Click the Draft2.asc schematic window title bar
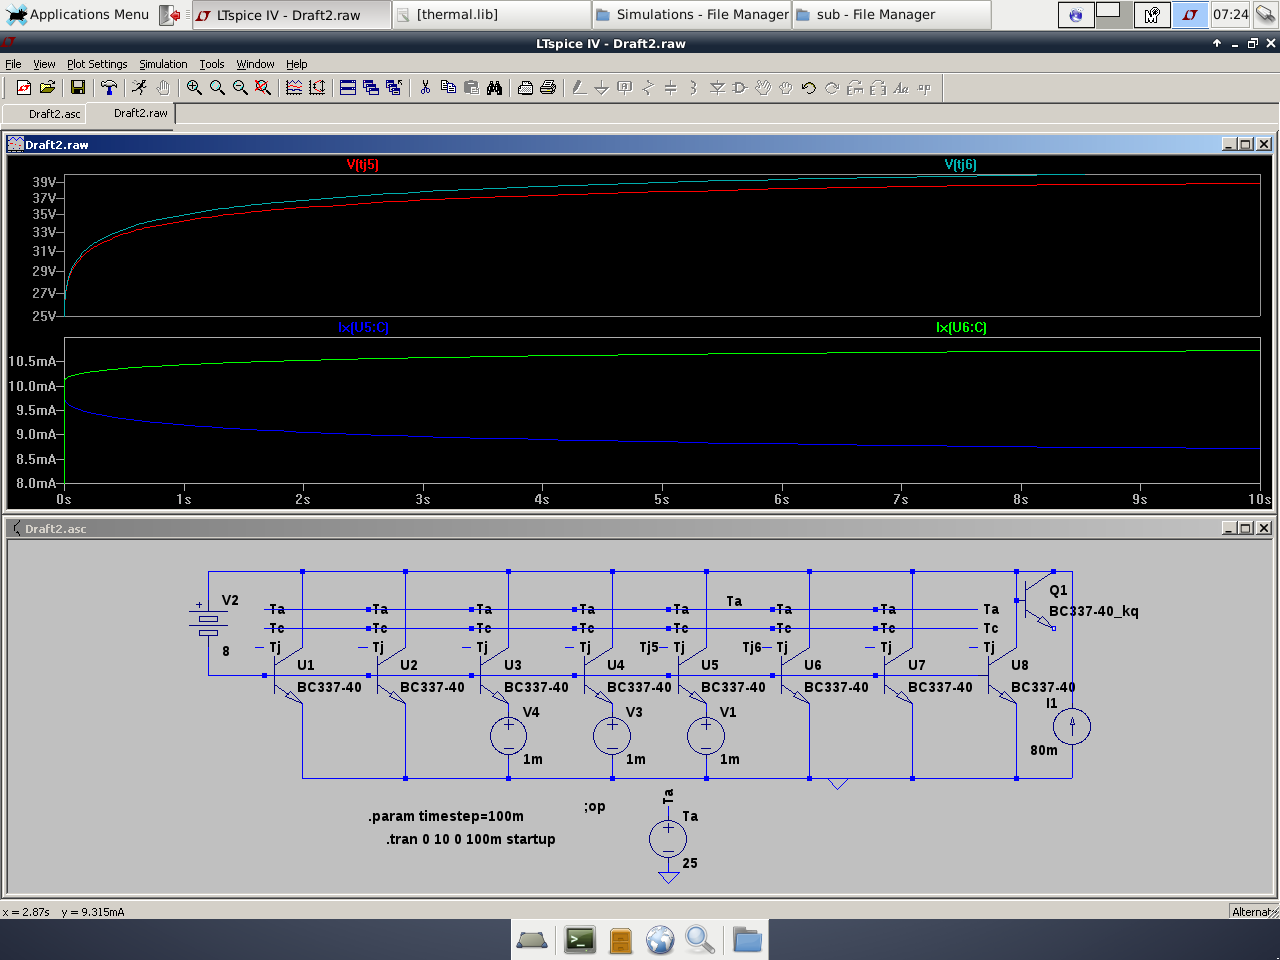This screenshot has height=960, width=1280. pos(640,528)
